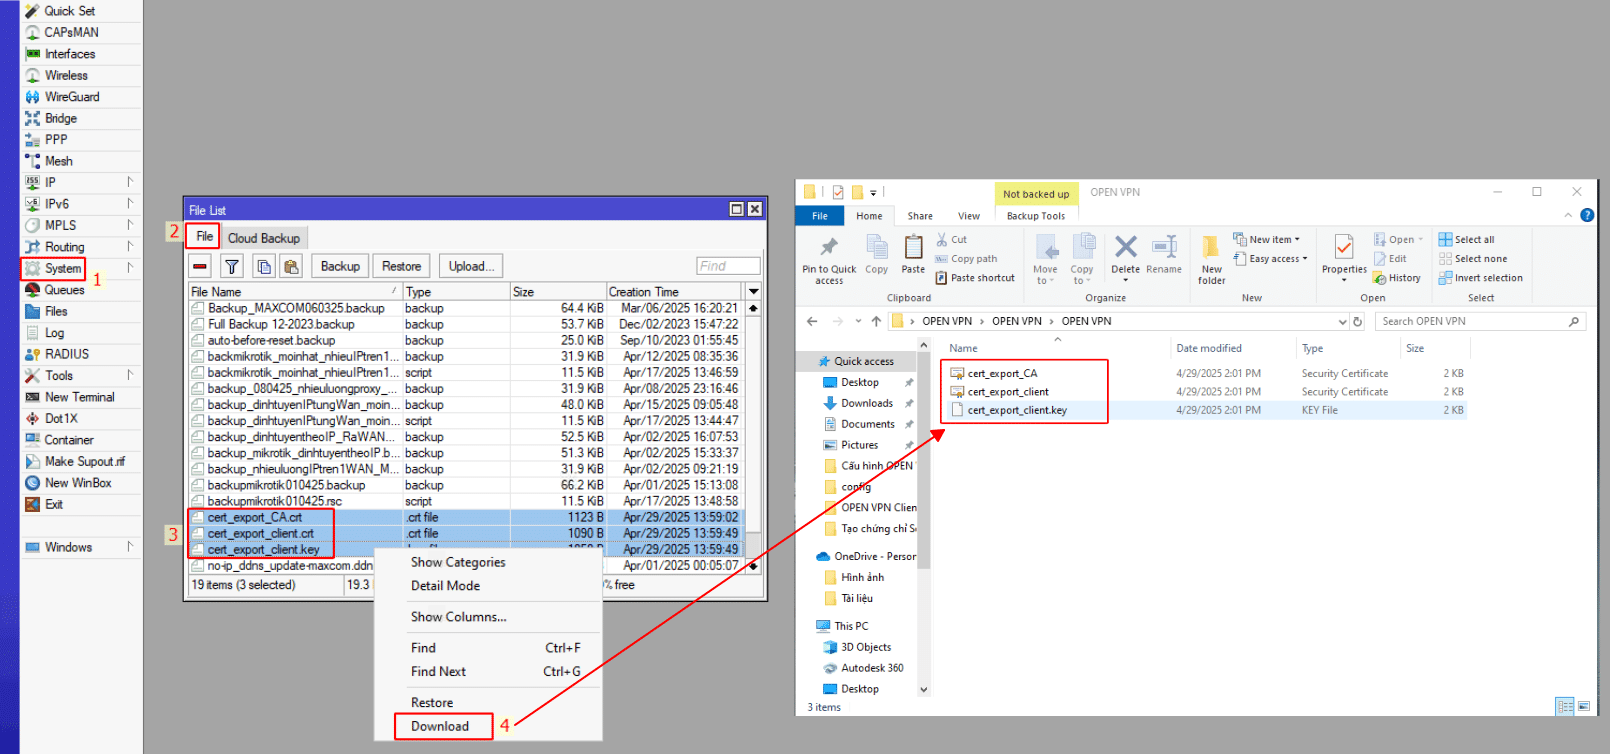Expand the Routing submenu
The height and width of the screenshot is (754, 1610).
[x=130, y=247]
